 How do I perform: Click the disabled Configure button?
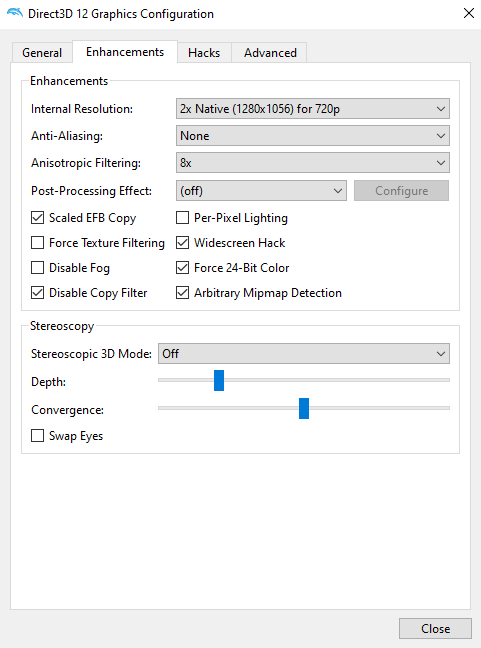click(401, 191)
